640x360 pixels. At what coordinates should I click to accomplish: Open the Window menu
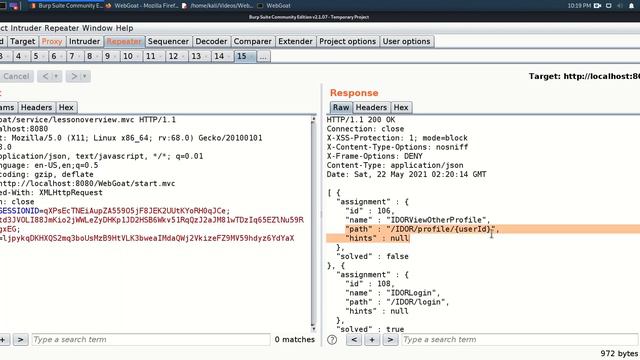[97, 28]
